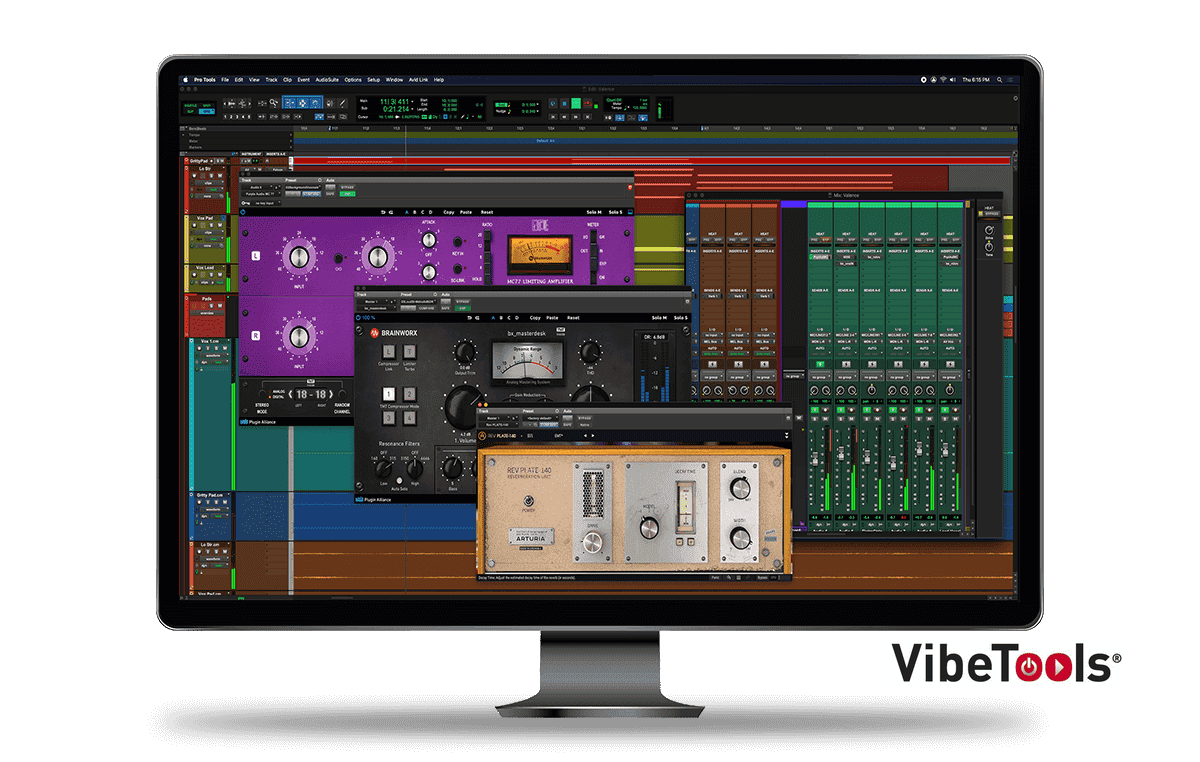Toggle Bypass in the MC77 plugin header
The image size is (1200, 762).
(x=347, y=186)
